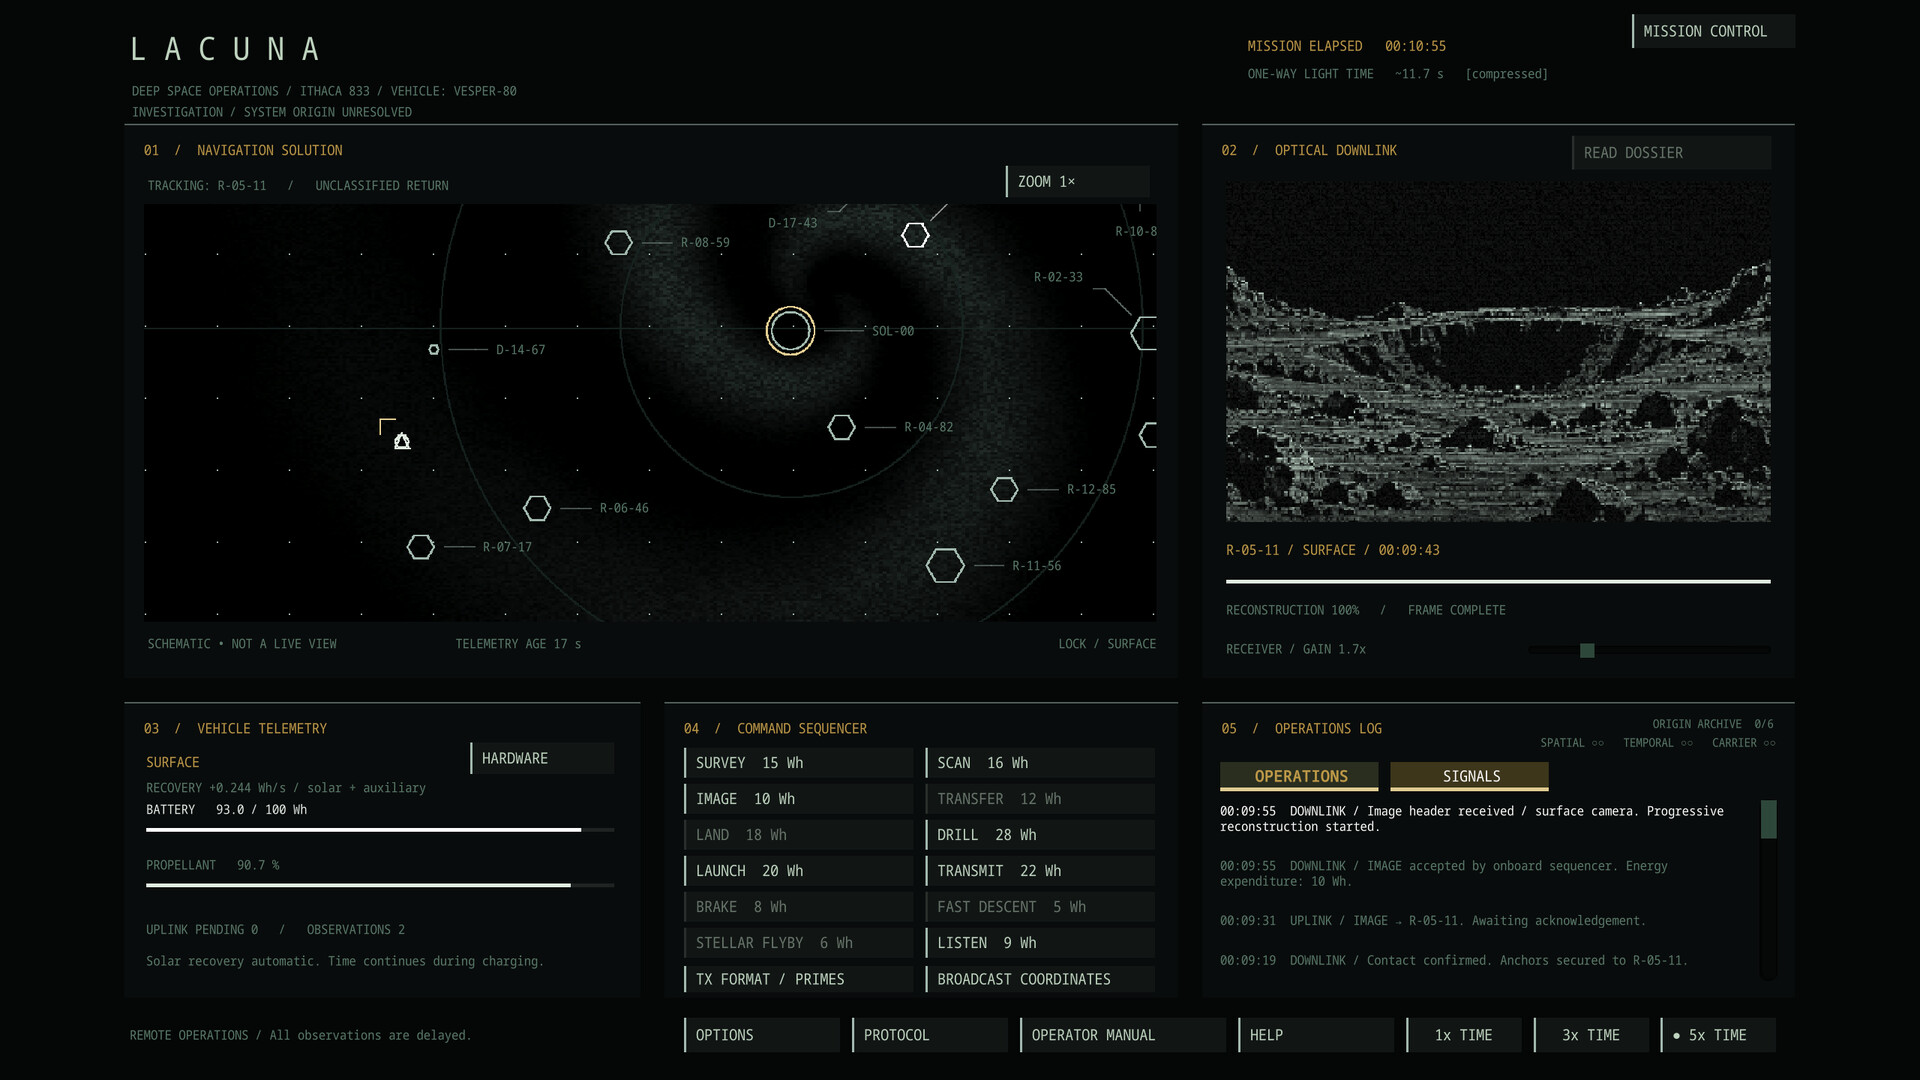Queue the TRANSMIT 22 Wh command
This screenshot has width=1920, height=1080.
pyautogui.click(x=1040, y=871)
